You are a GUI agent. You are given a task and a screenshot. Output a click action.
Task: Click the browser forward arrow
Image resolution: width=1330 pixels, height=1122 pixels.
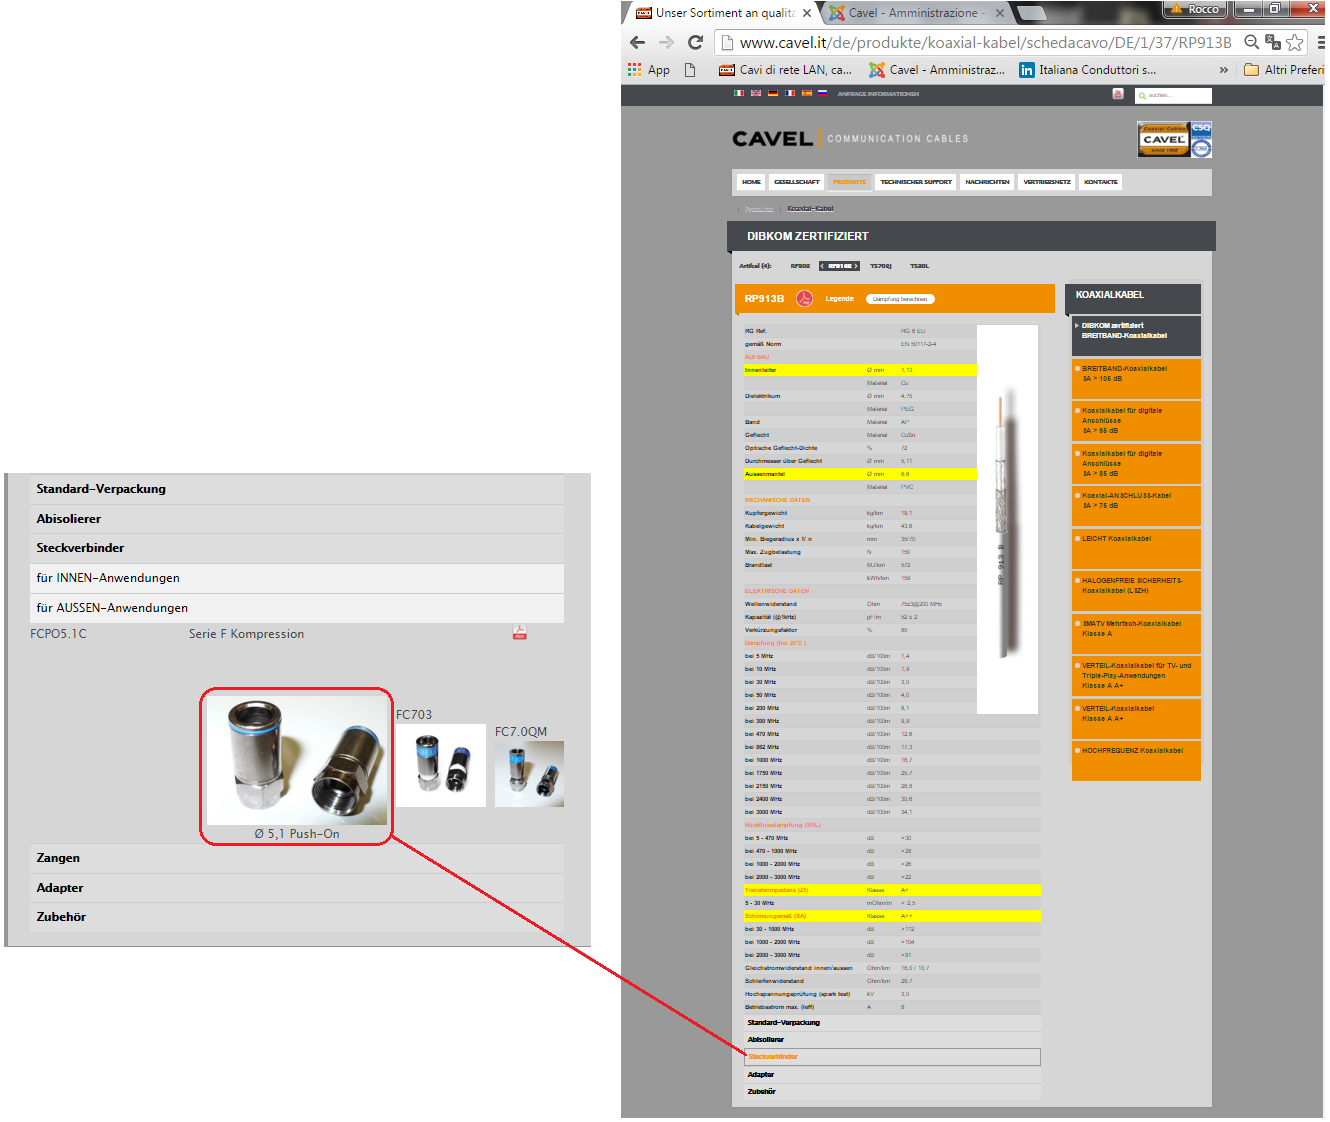tap(667, 42)
